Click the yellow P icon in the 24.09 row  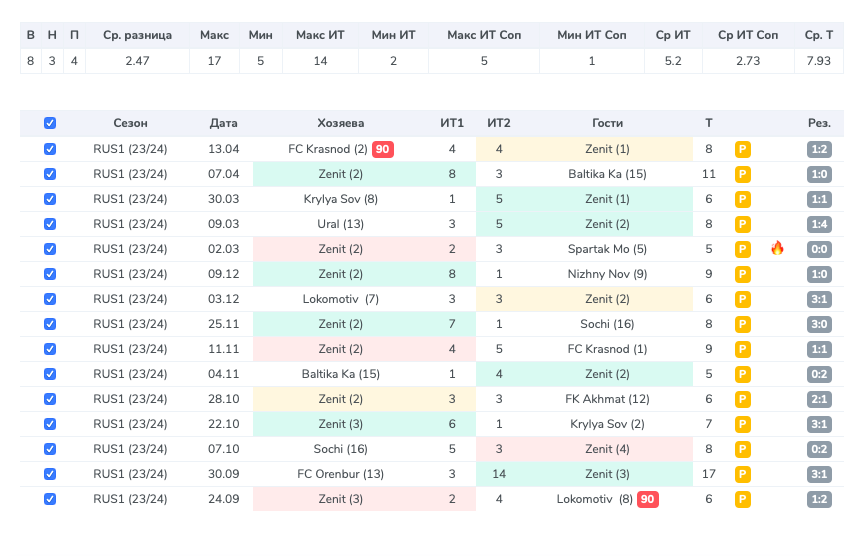(x=743, y=499)
